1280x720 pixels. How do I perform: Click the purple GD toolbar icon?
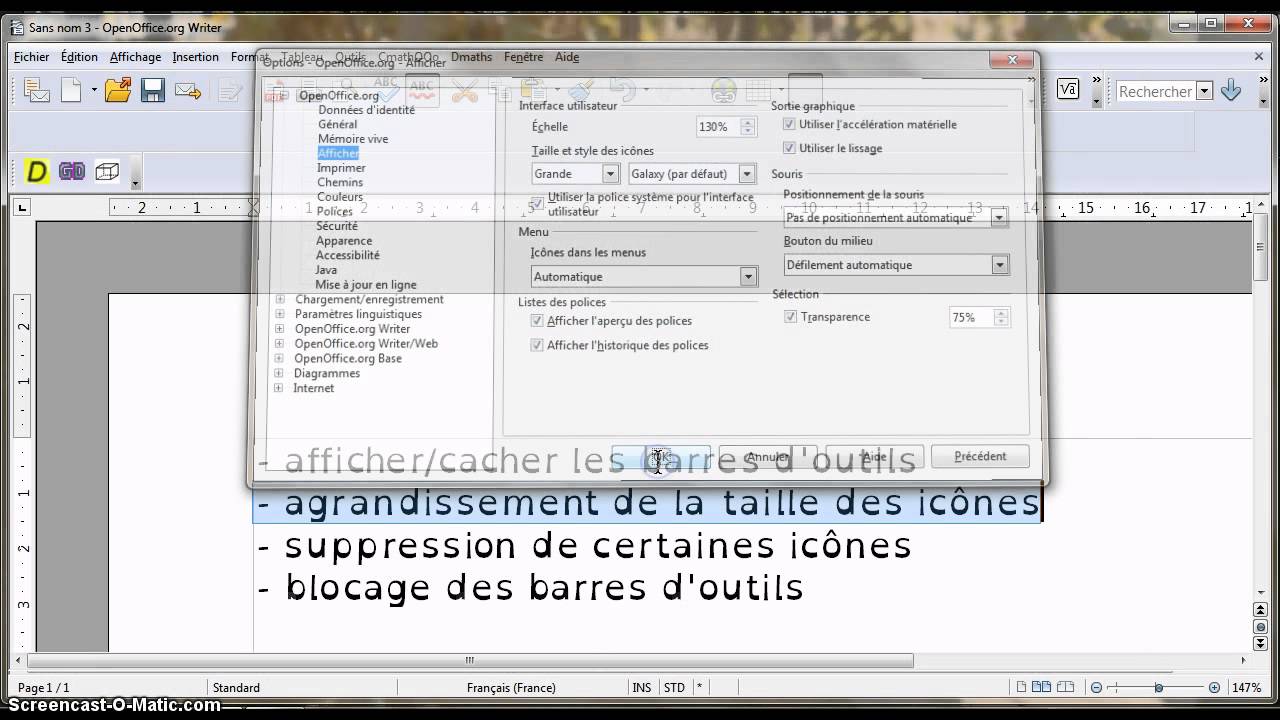click(72, 172)
